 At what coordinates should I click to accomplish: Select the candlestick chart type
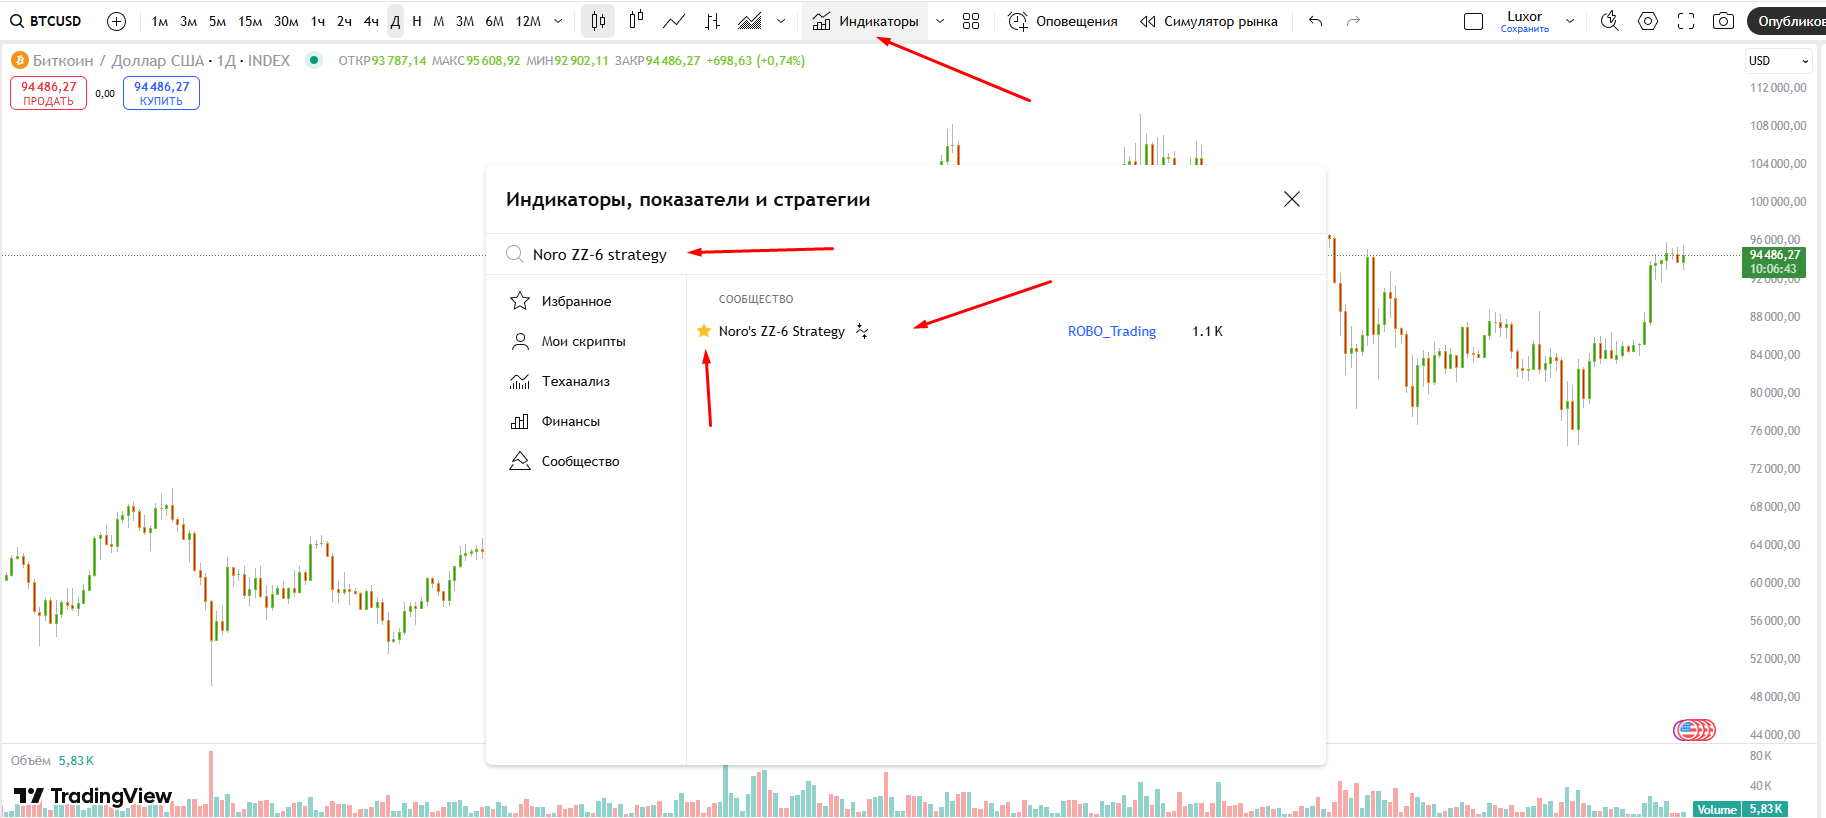click(598, 21)
